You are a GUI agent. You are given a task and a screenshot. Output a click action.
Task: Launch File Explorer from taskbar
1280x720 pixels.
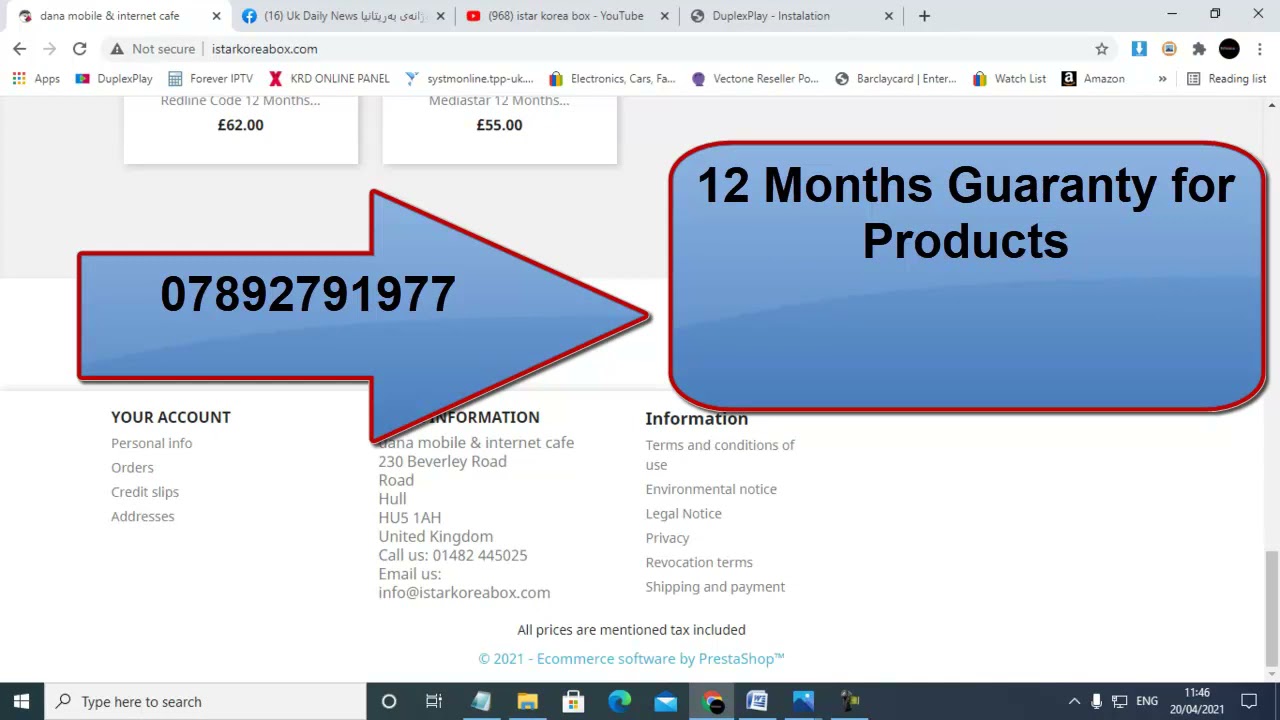[527, 701]
